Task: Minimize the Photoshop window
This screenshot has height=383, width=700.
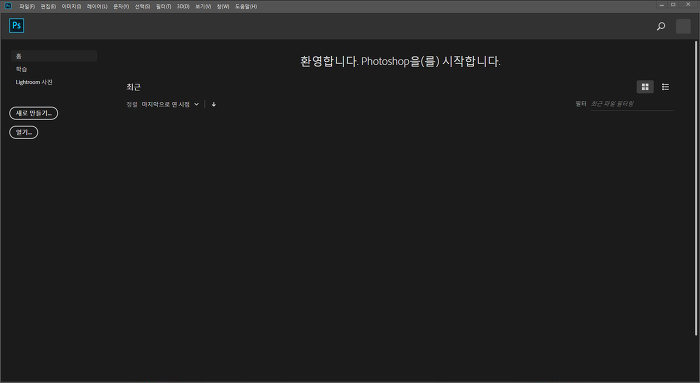Action: click(662, 5)
